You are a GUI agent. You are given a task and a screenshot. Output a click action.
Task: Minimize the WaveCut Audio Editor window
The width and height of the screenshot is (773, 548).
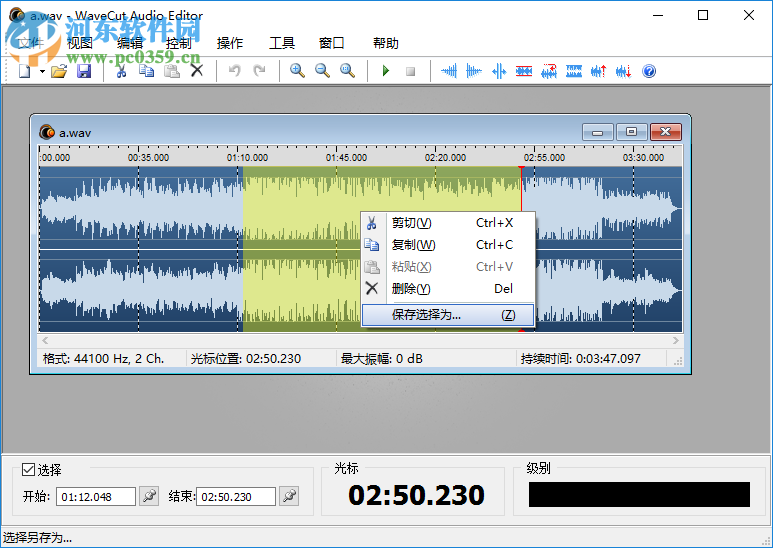658,15
